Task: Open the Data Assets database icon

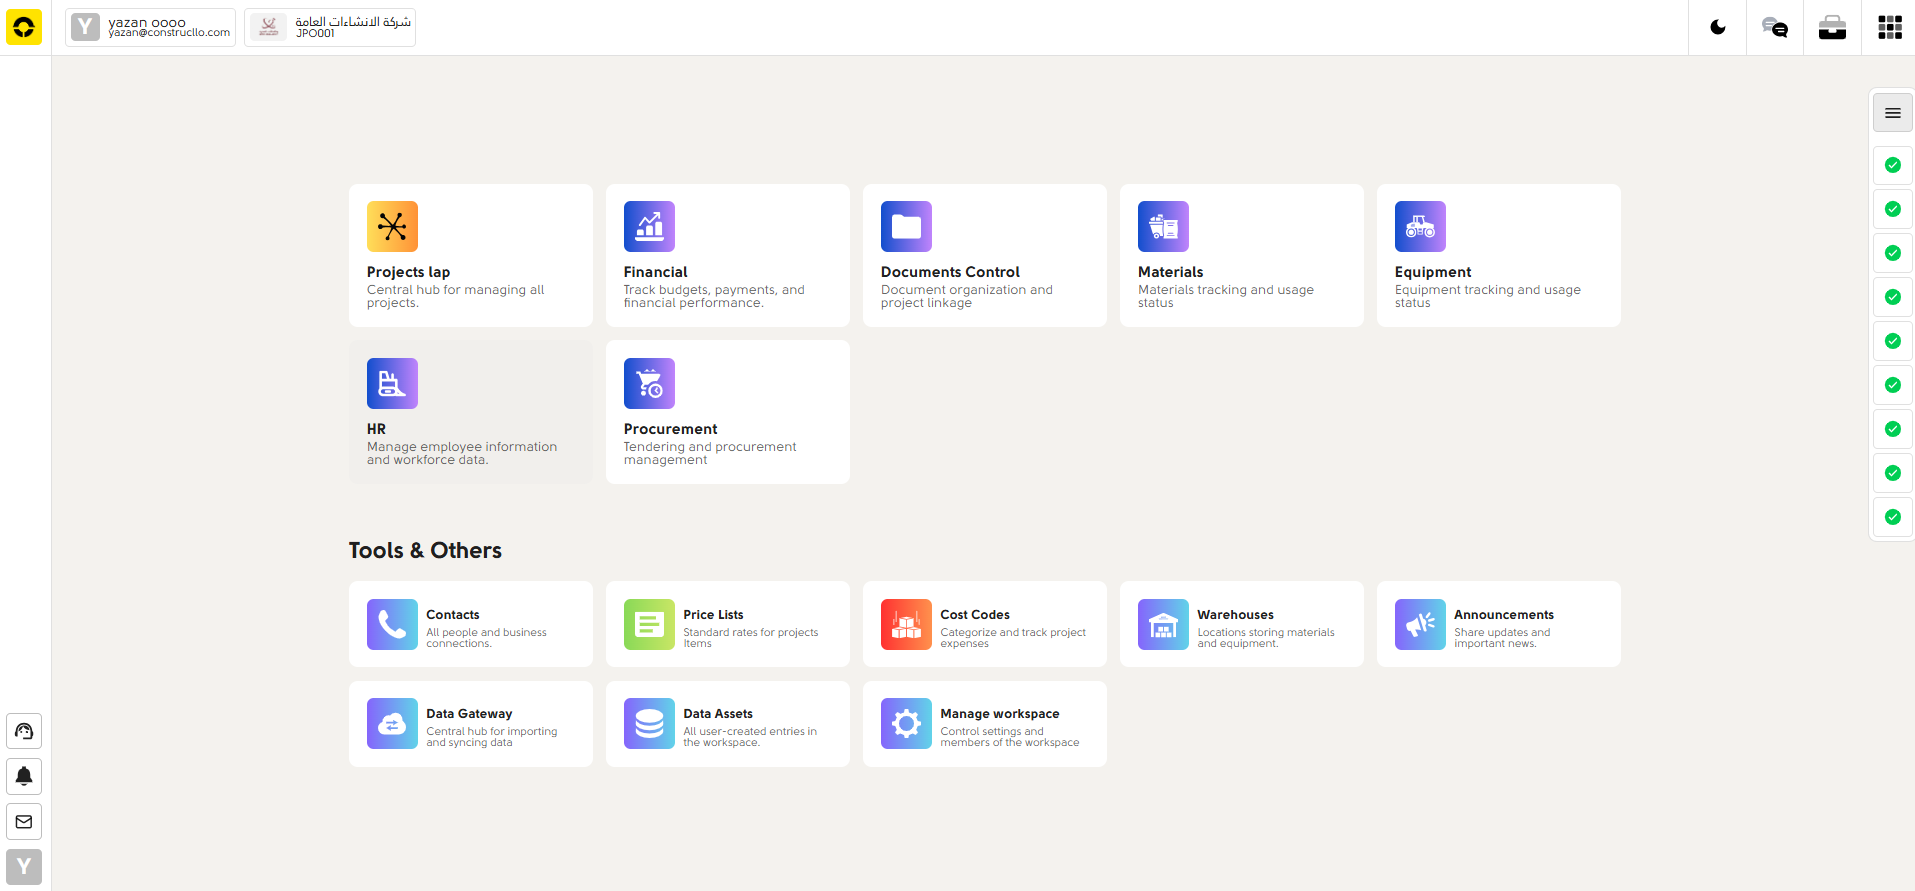Action: (x=649, y=723)
